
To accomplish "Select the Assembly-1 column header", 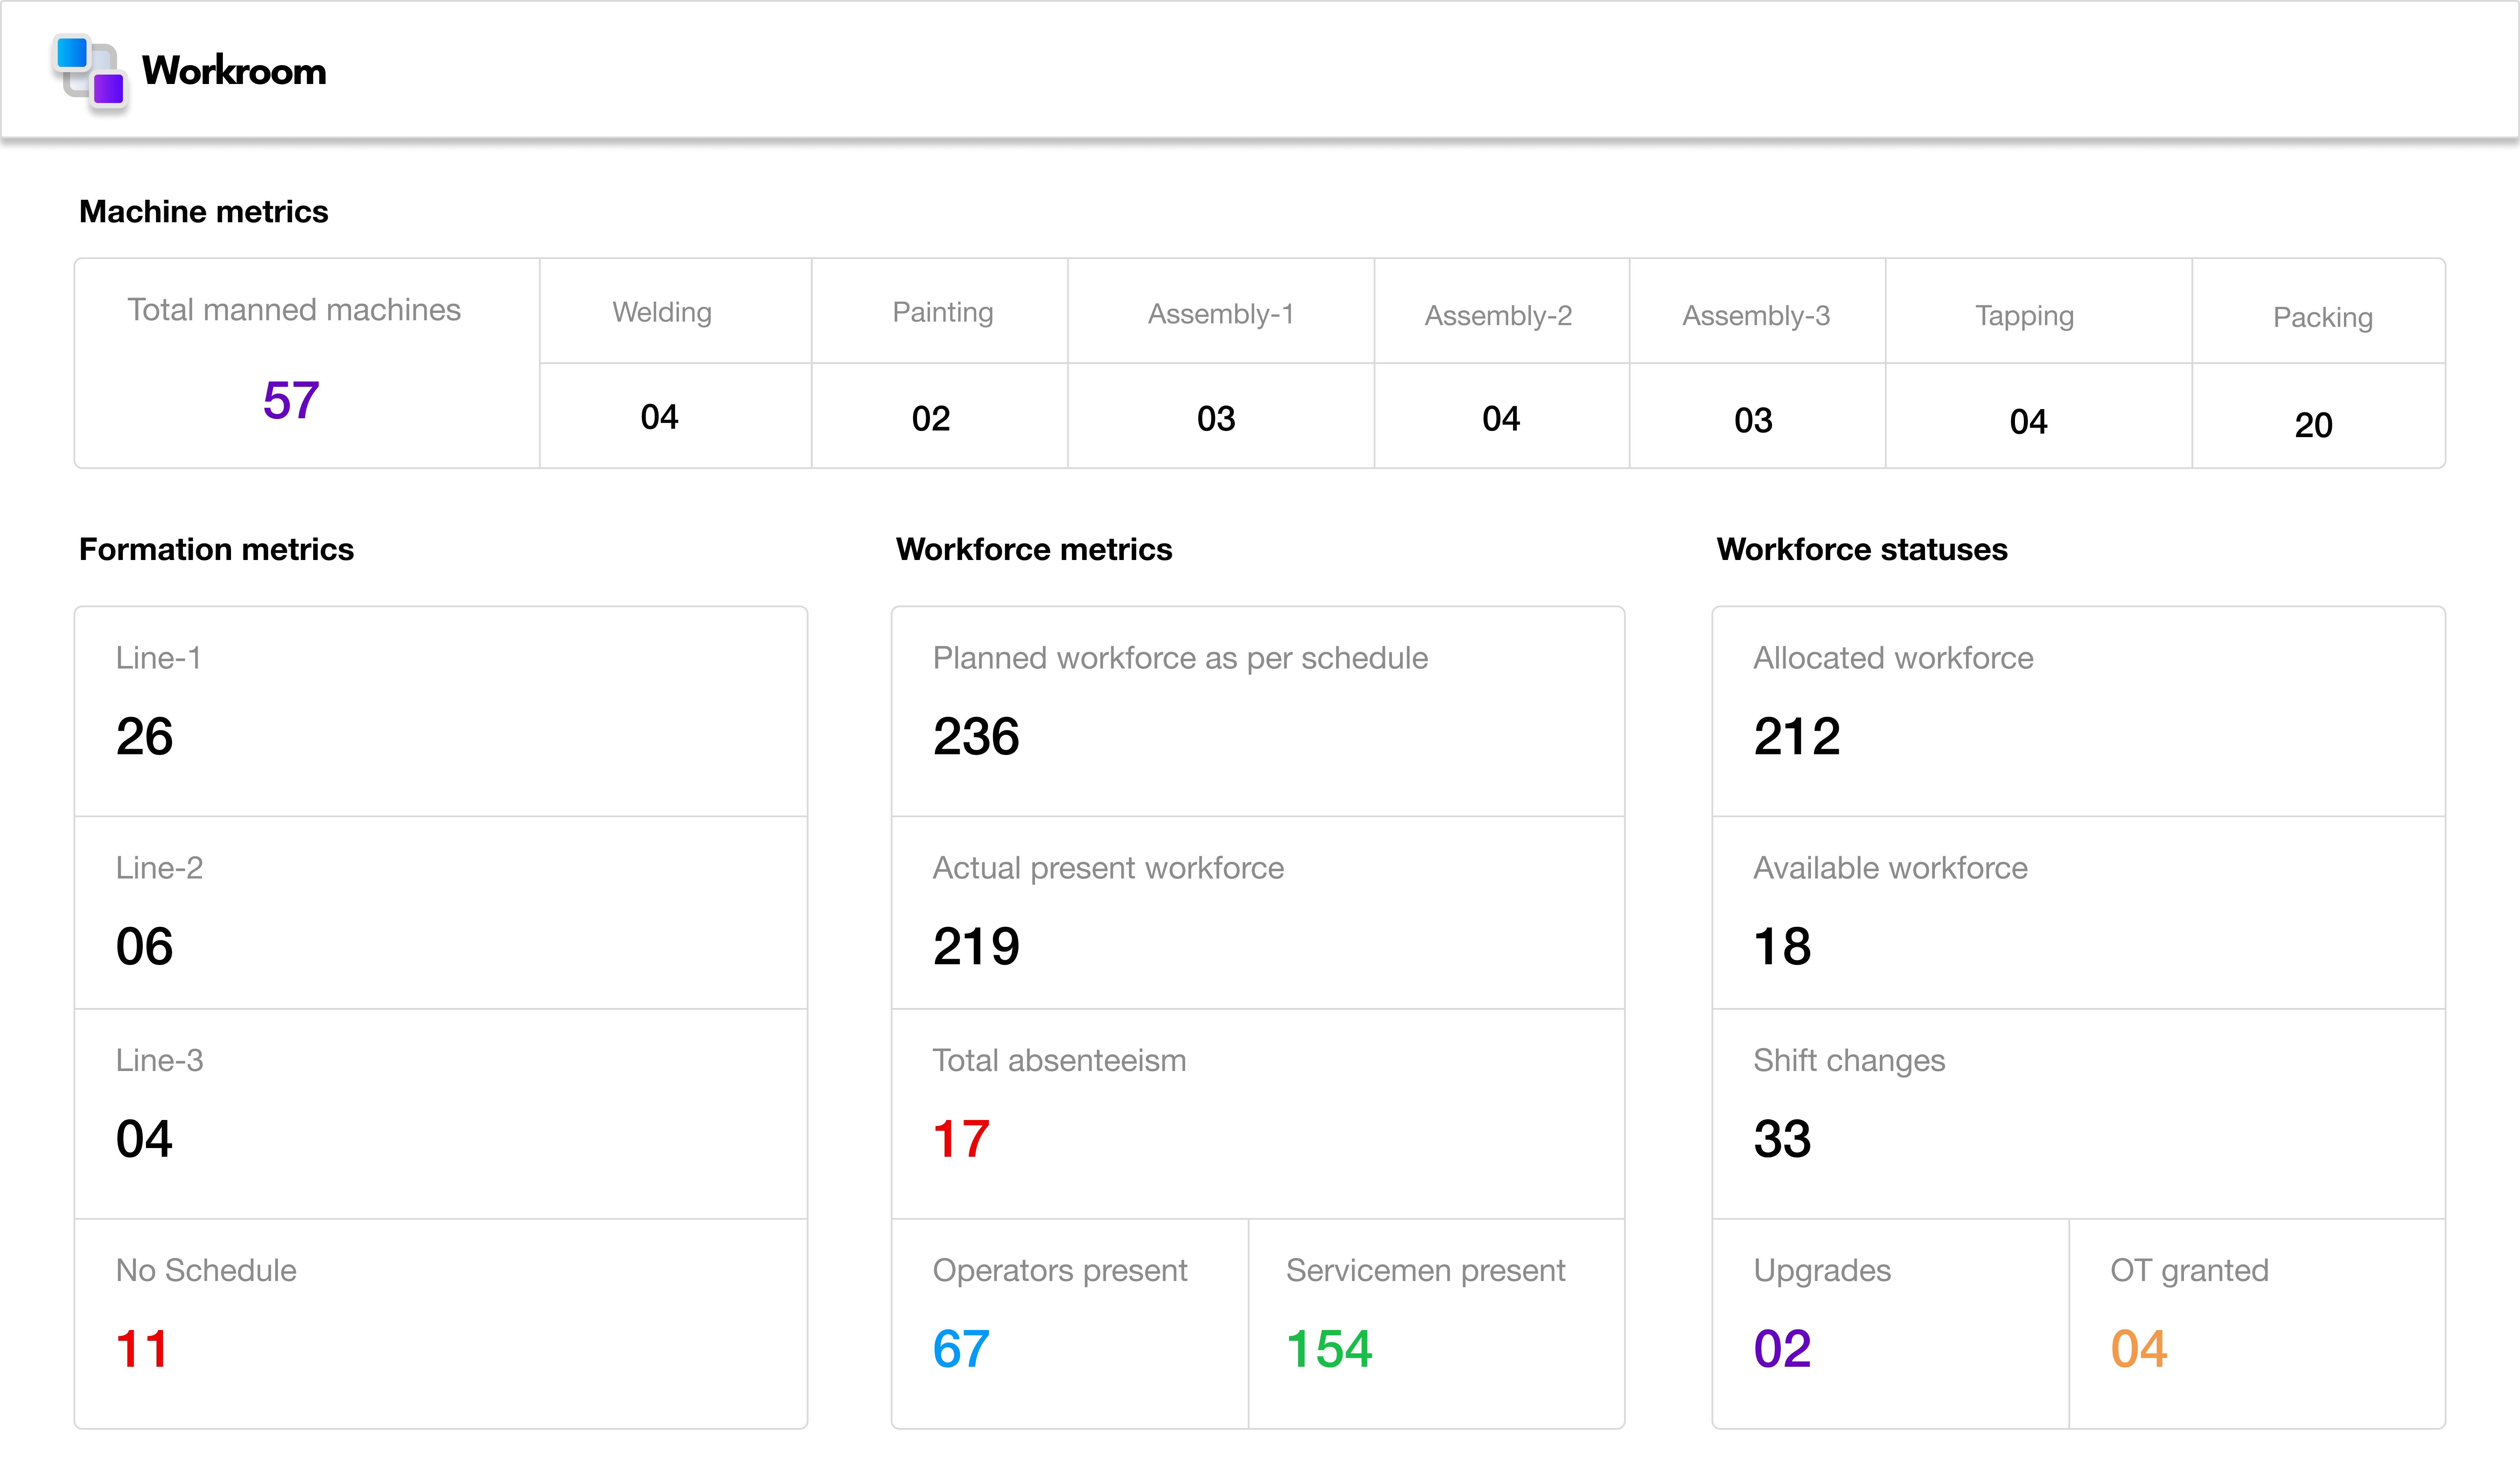I will [1221, 313].
